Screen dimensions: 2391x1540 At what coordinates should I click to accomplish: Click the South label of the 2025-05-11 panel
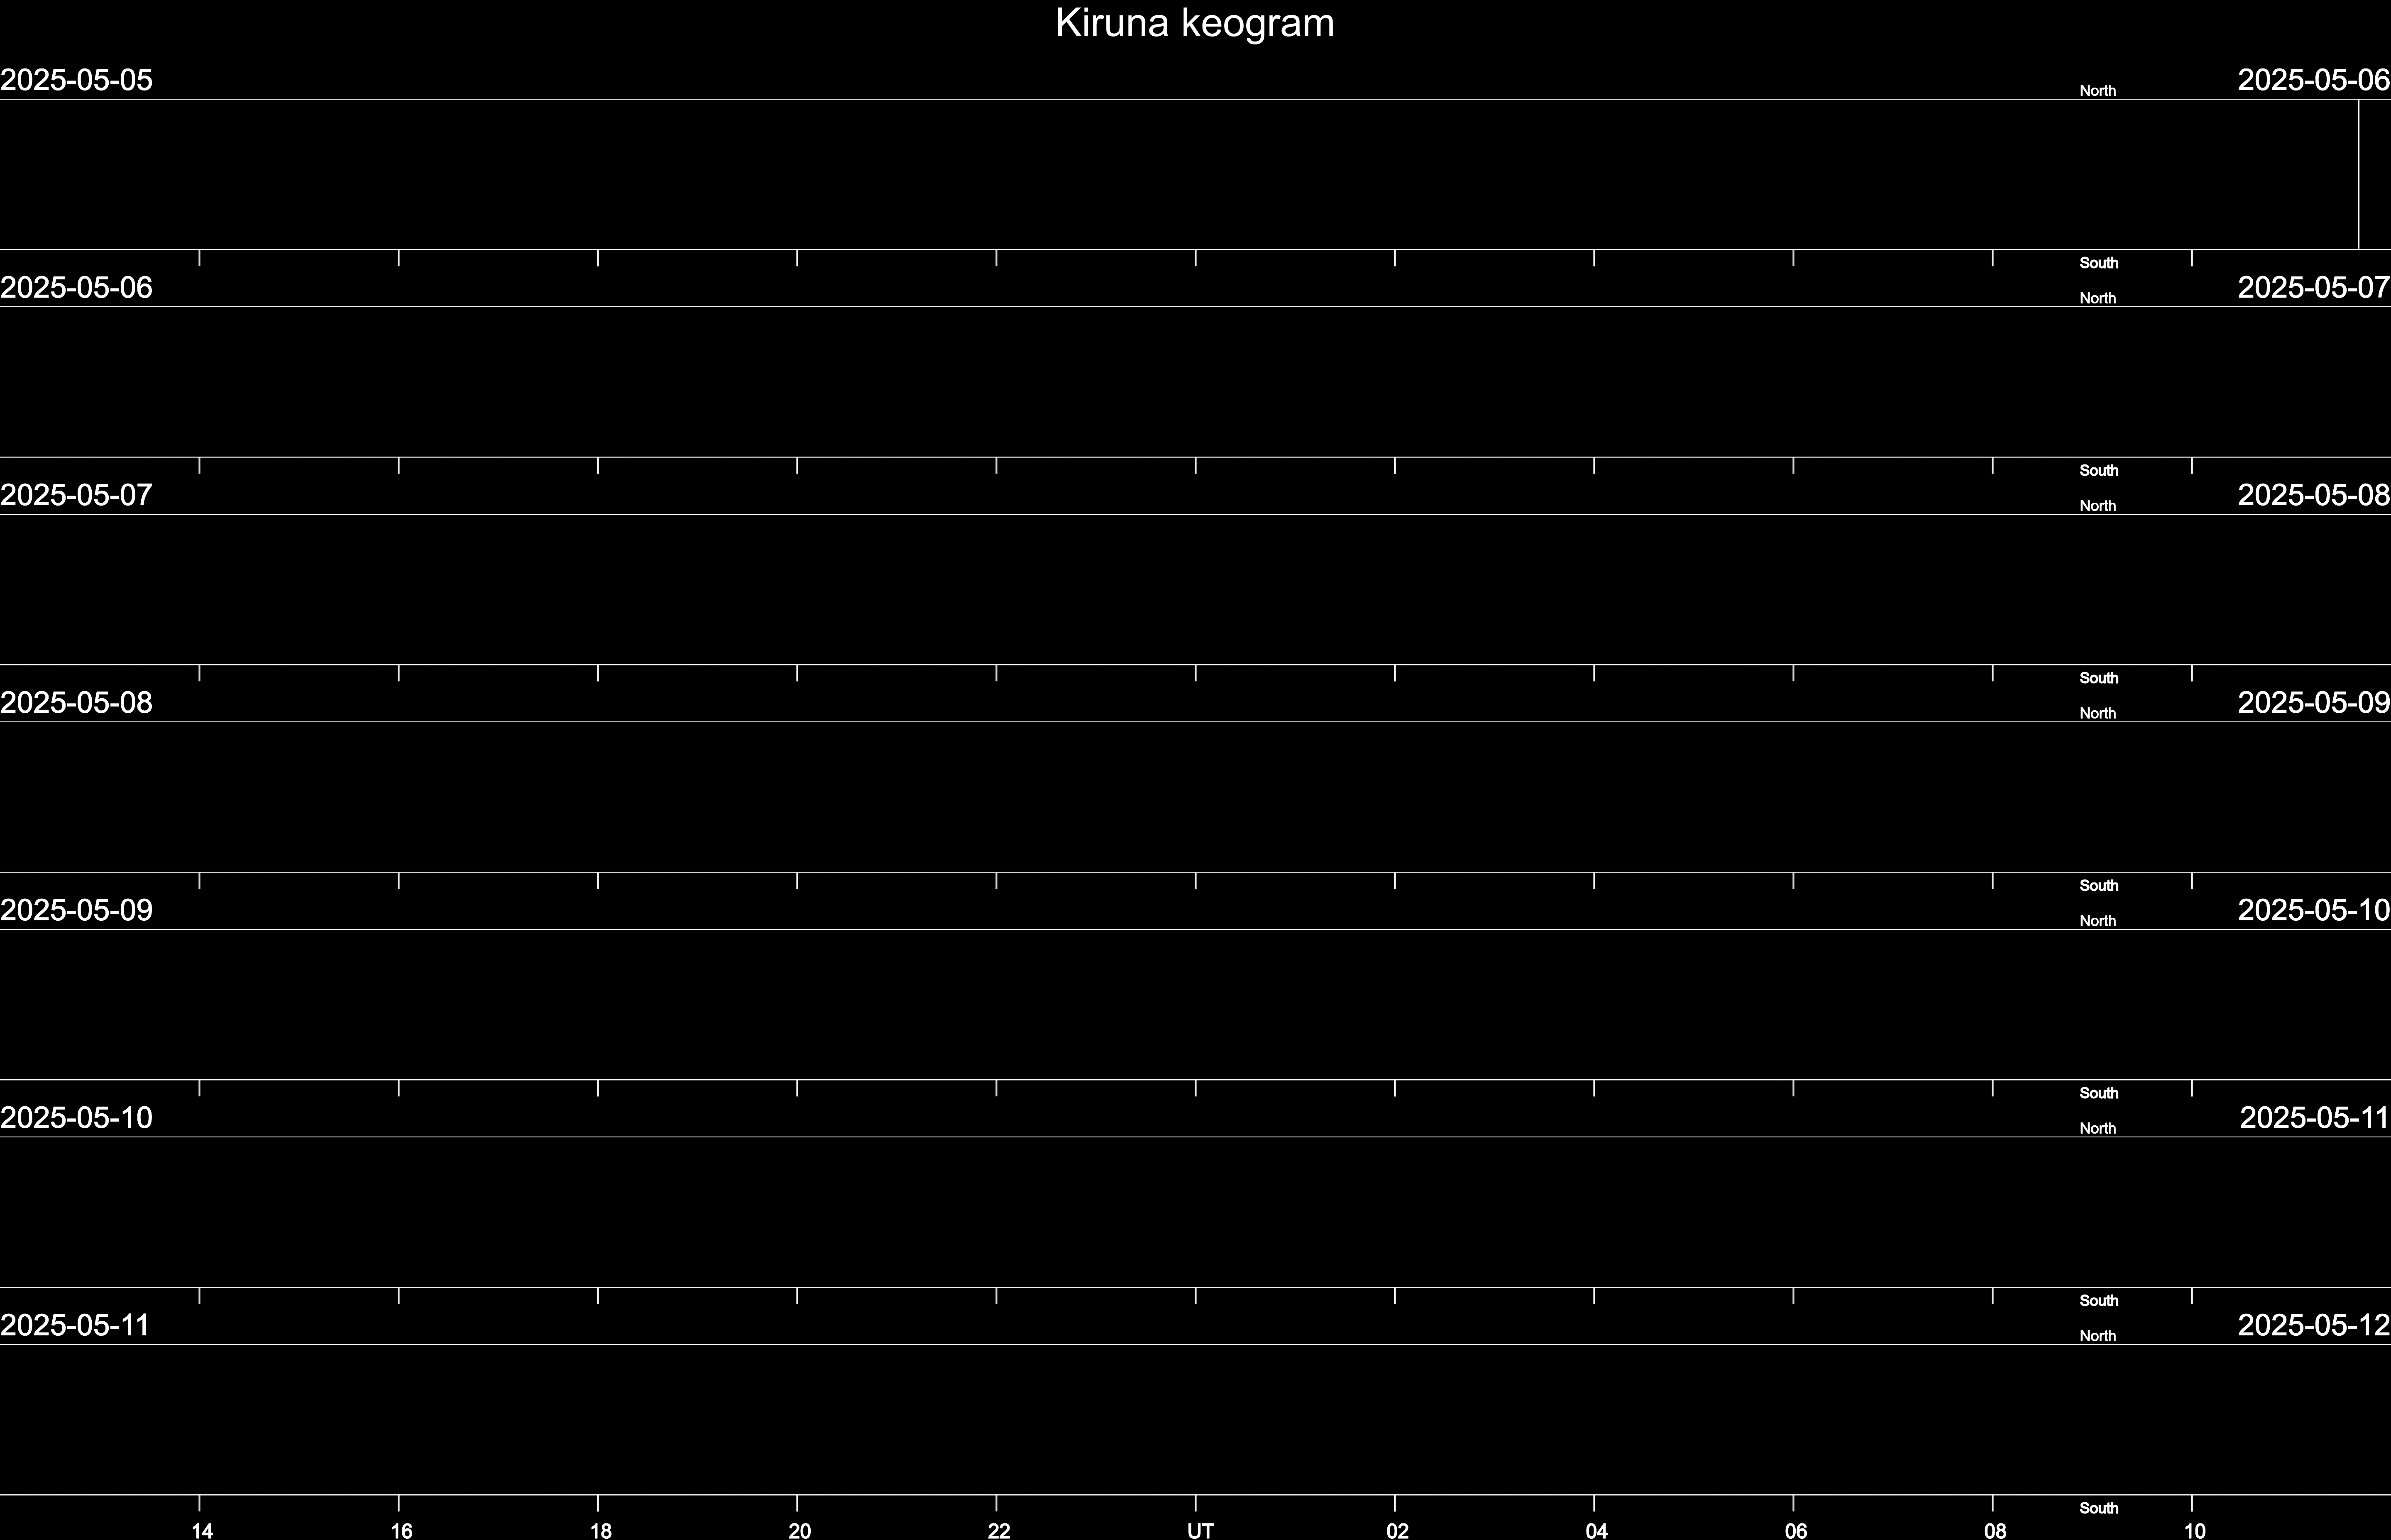point(2099,1508)
